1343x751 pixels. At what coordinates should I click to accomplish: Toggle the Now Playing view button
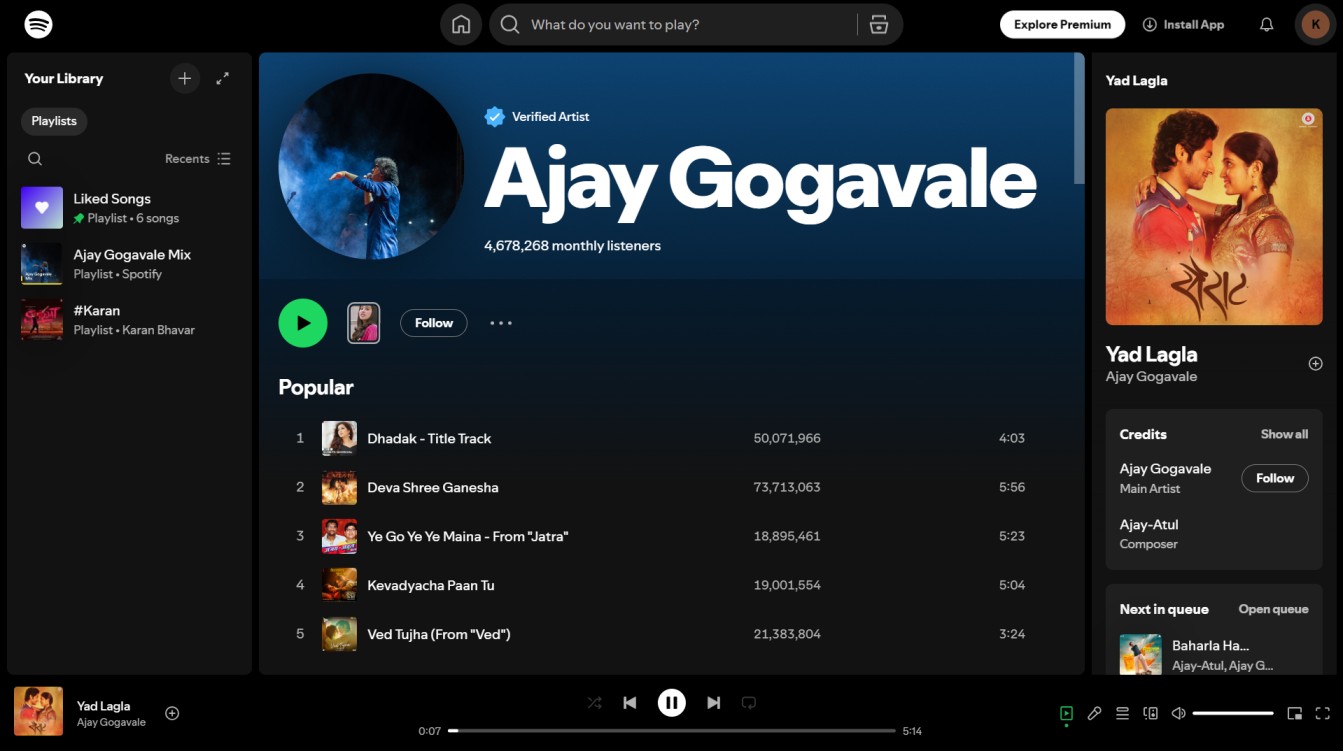pyautogui.click(x=1066, y=713)
